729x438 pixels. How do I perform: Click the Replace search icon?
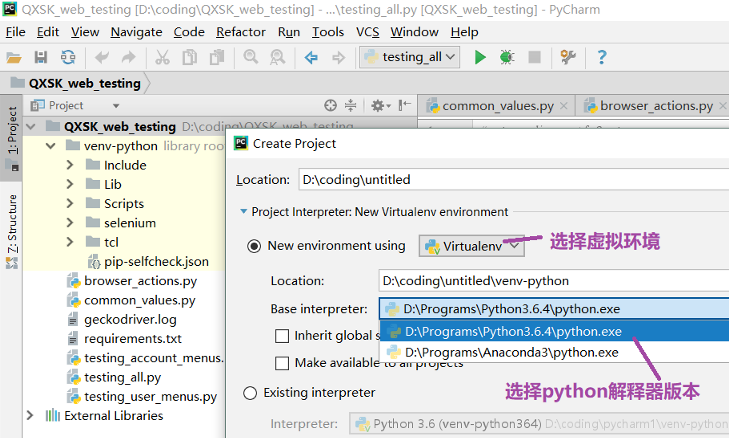(x=278, y=58)
